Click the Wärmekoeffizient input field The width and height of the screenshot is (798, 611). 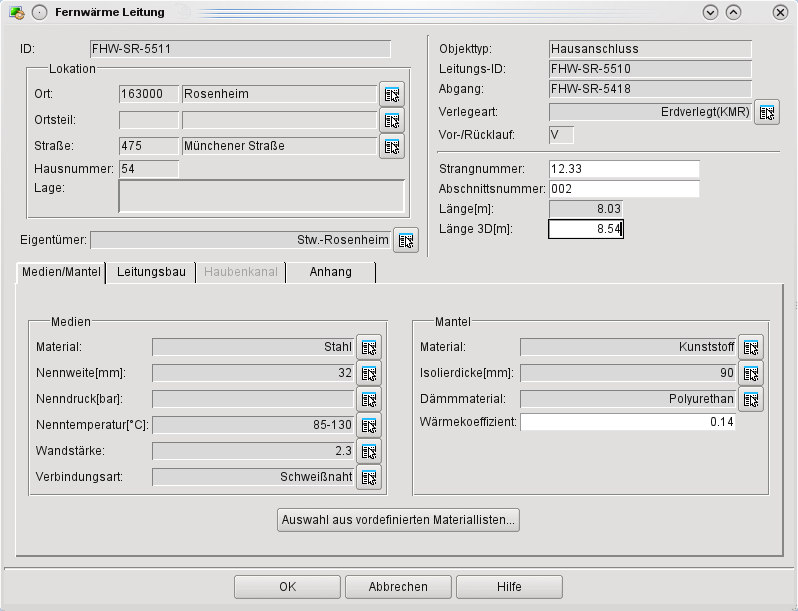[628, 423]
